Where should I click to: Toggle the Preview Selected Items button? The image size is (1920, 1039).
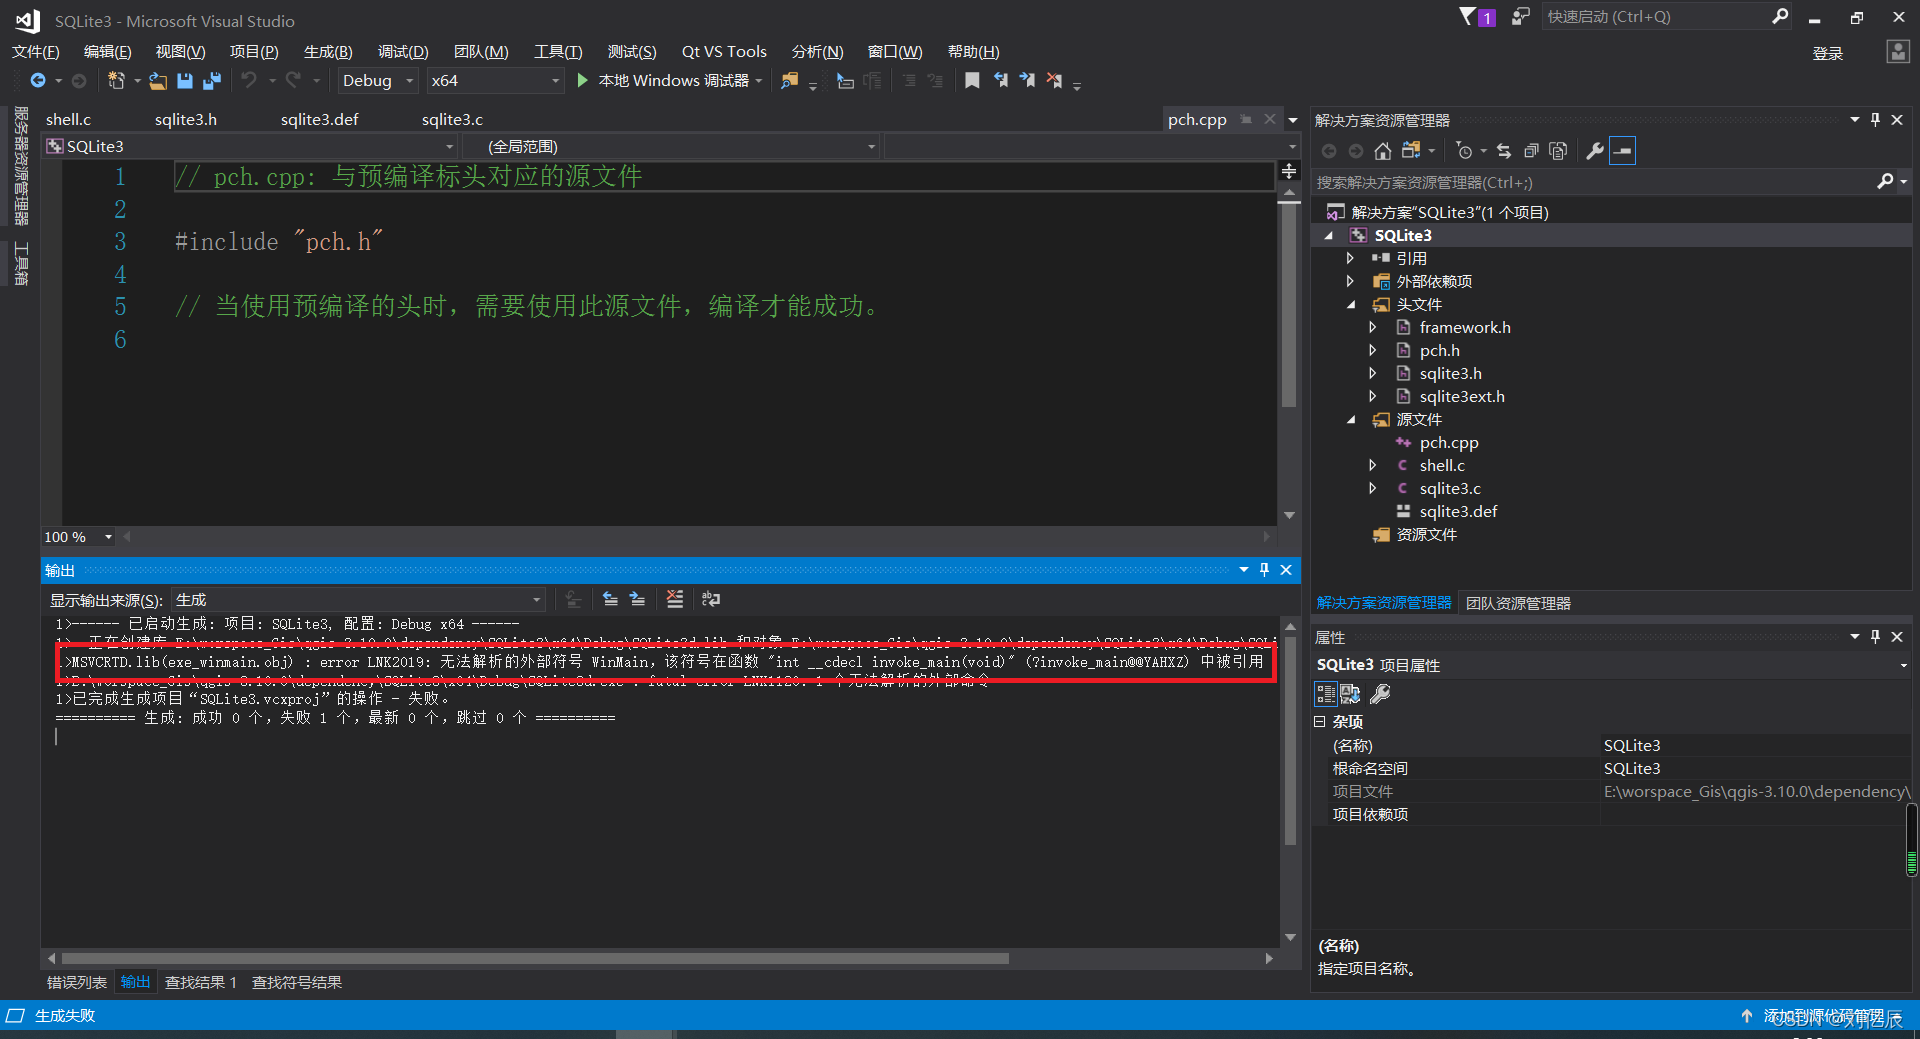coord(1623,151)
